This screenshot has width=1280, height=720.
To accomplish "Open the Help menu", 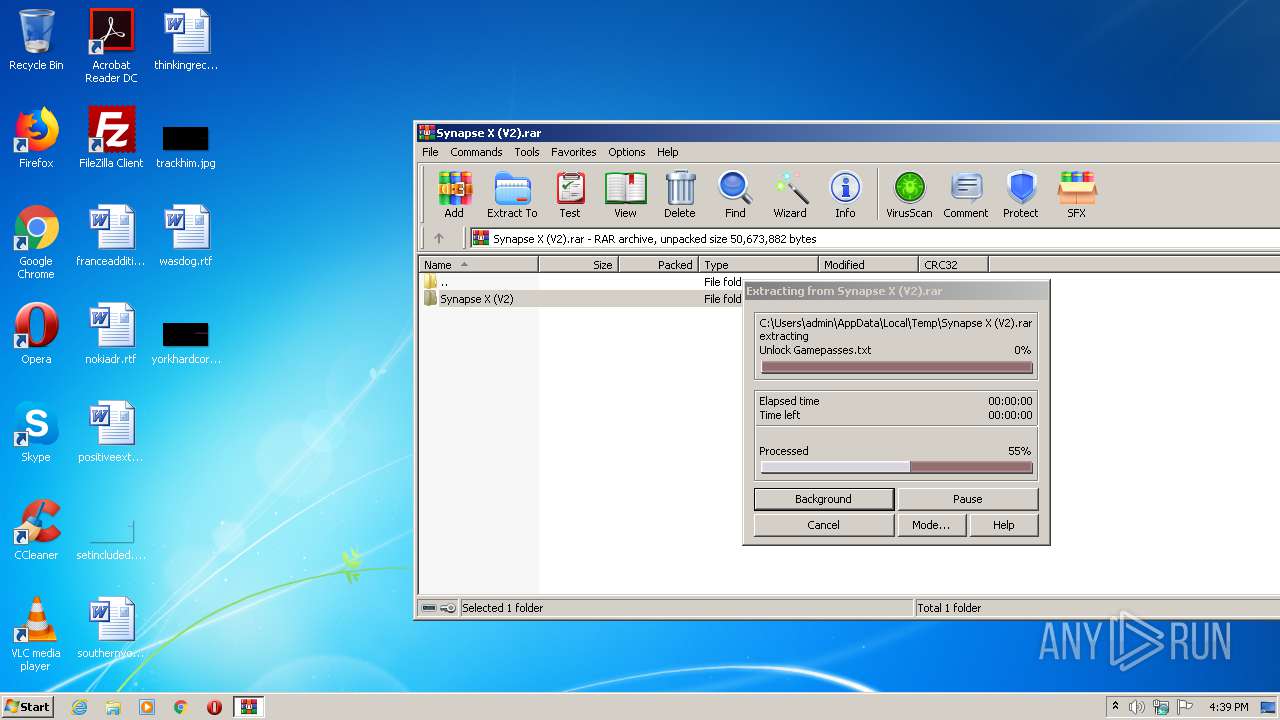I will coord(668,152).
